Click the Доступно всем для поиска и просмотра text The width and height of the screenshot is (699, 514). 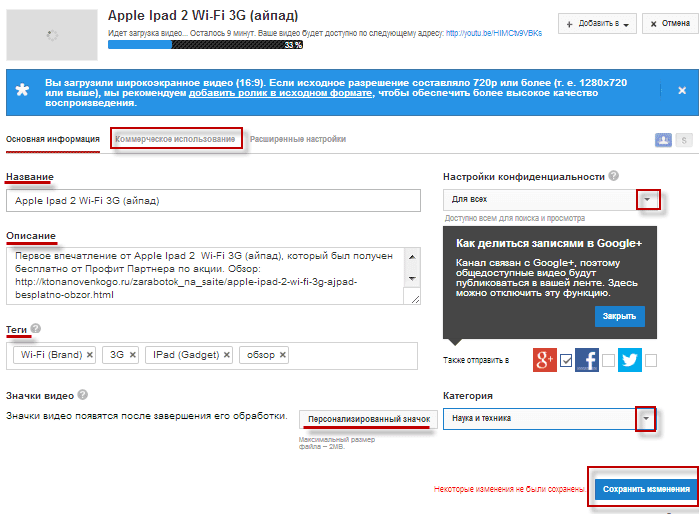[x=514, y=218]
